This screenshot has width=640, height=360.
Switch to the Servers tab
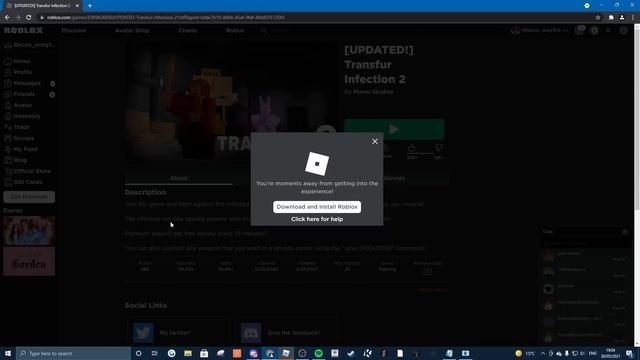tap(394, 178)
